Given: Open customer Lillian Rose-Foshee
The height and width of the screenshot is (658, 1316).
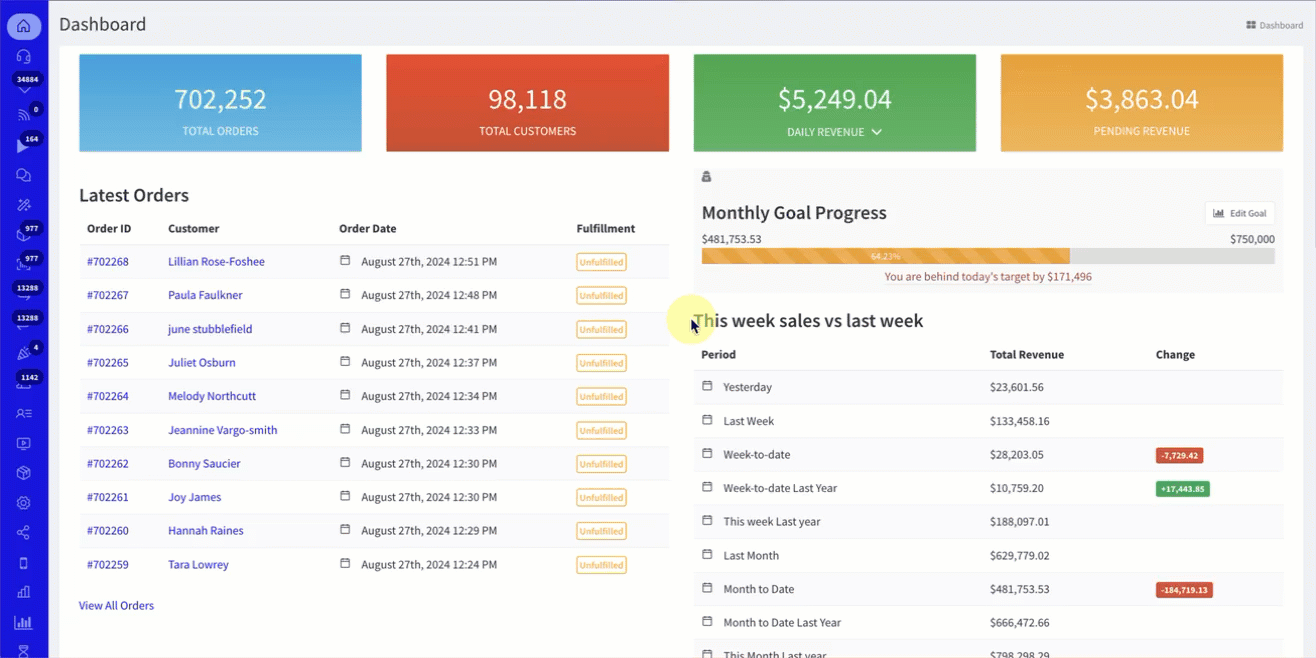Looking at the screenshot, I should tap(216, 262).
